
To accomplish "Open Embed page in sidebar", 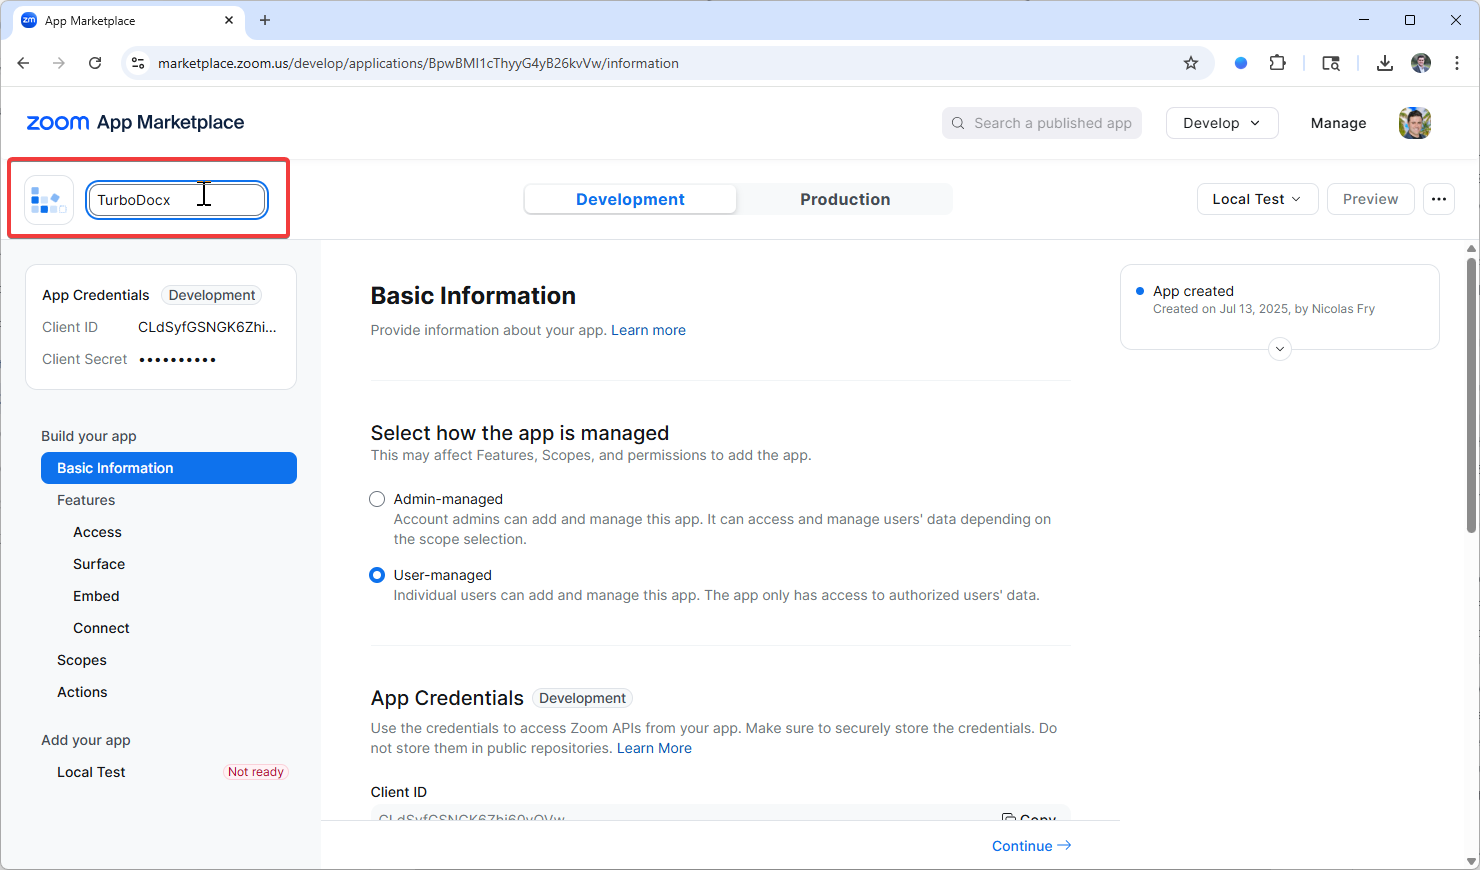I will (x=96, y=596).
